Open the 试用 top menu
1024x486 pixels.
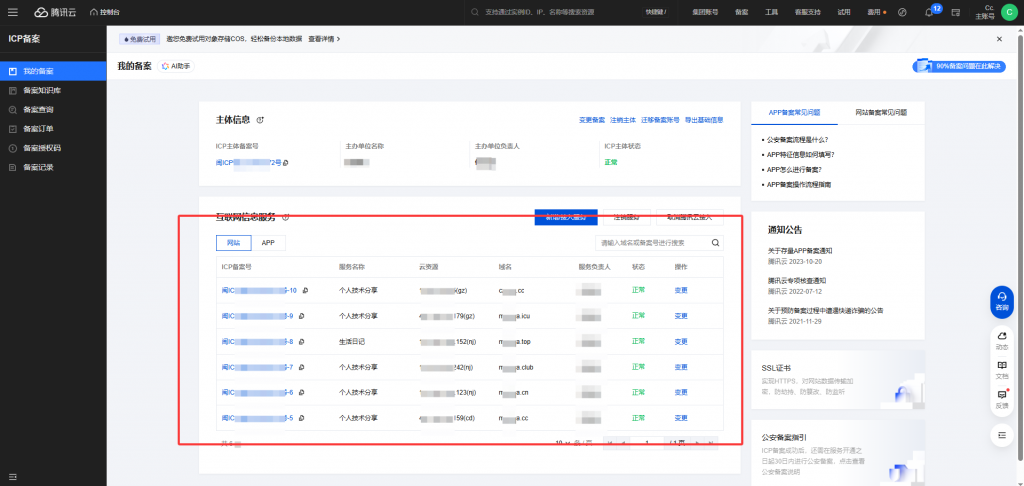click(844, 12)
